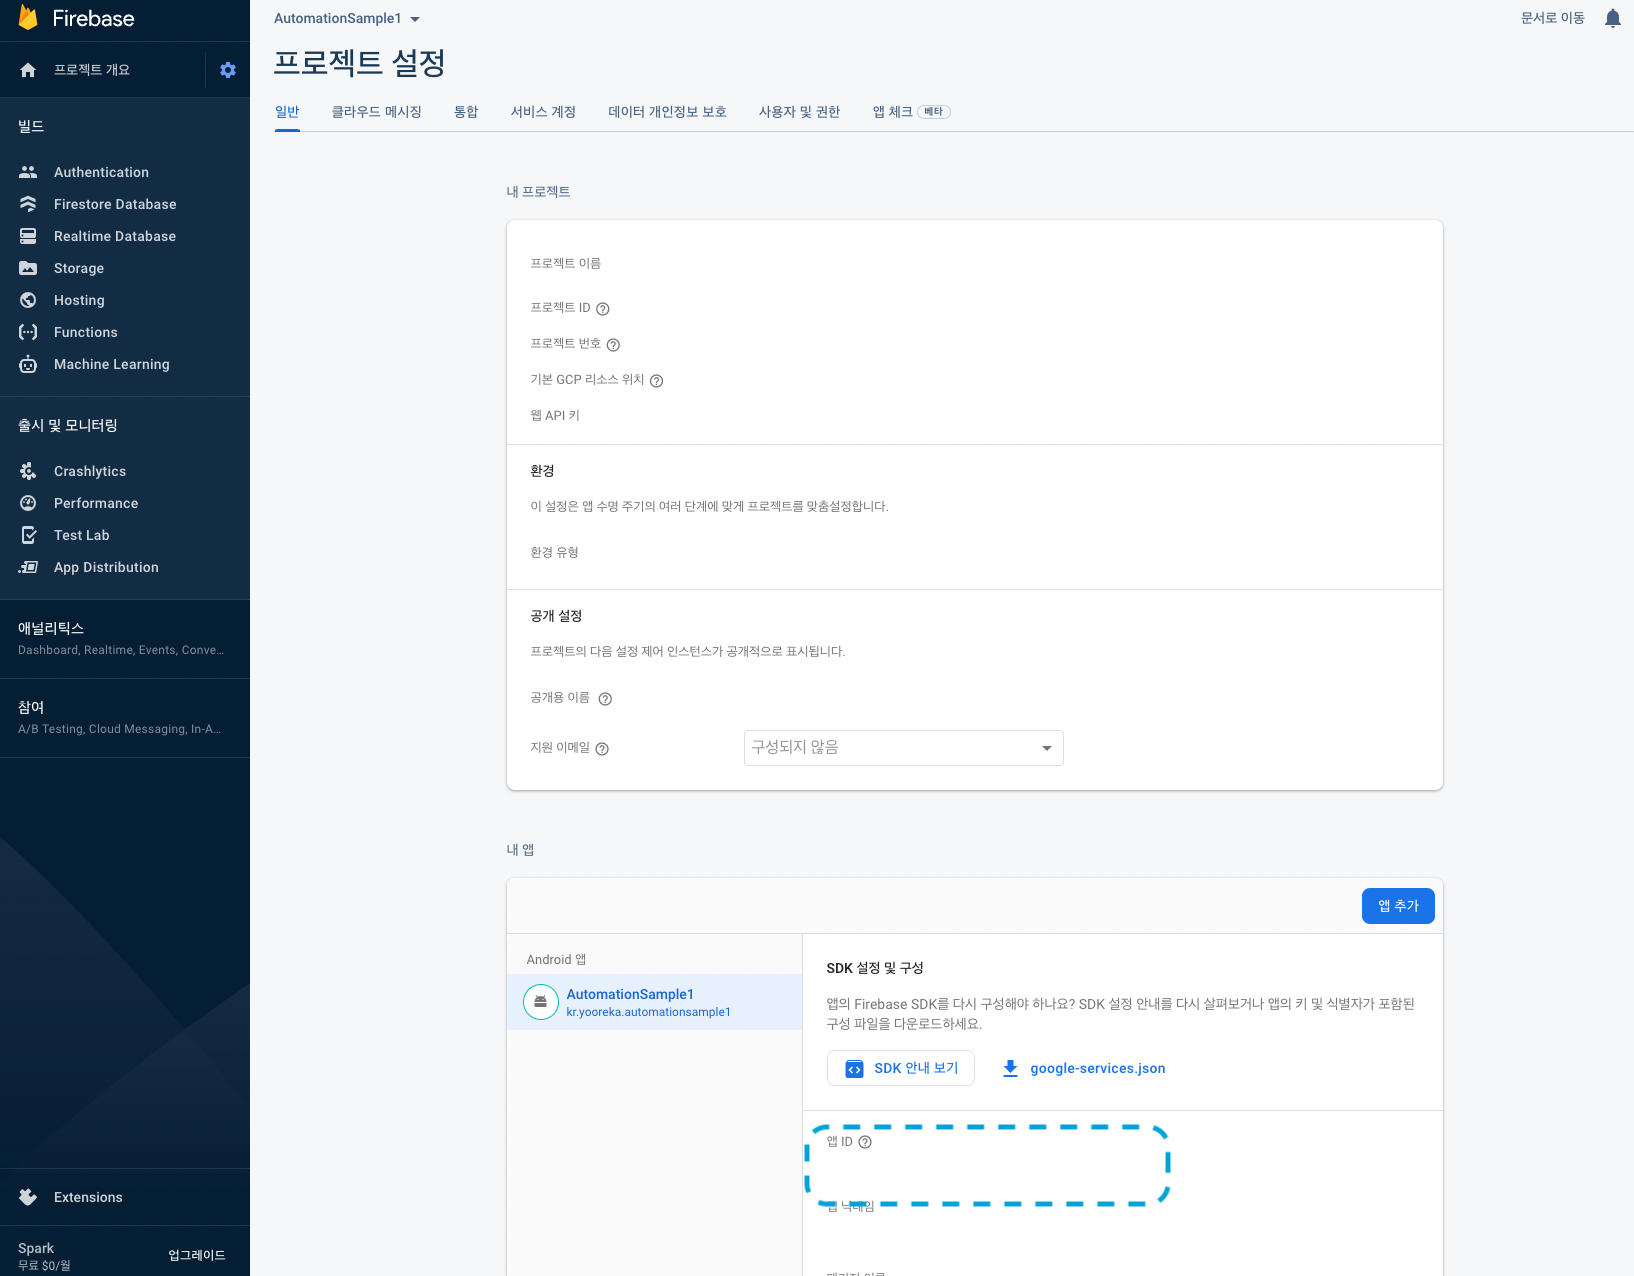This screenshot has width=1634, height=1276.
Task: Click the Firestore Database icon
Action: coord(28,204)
